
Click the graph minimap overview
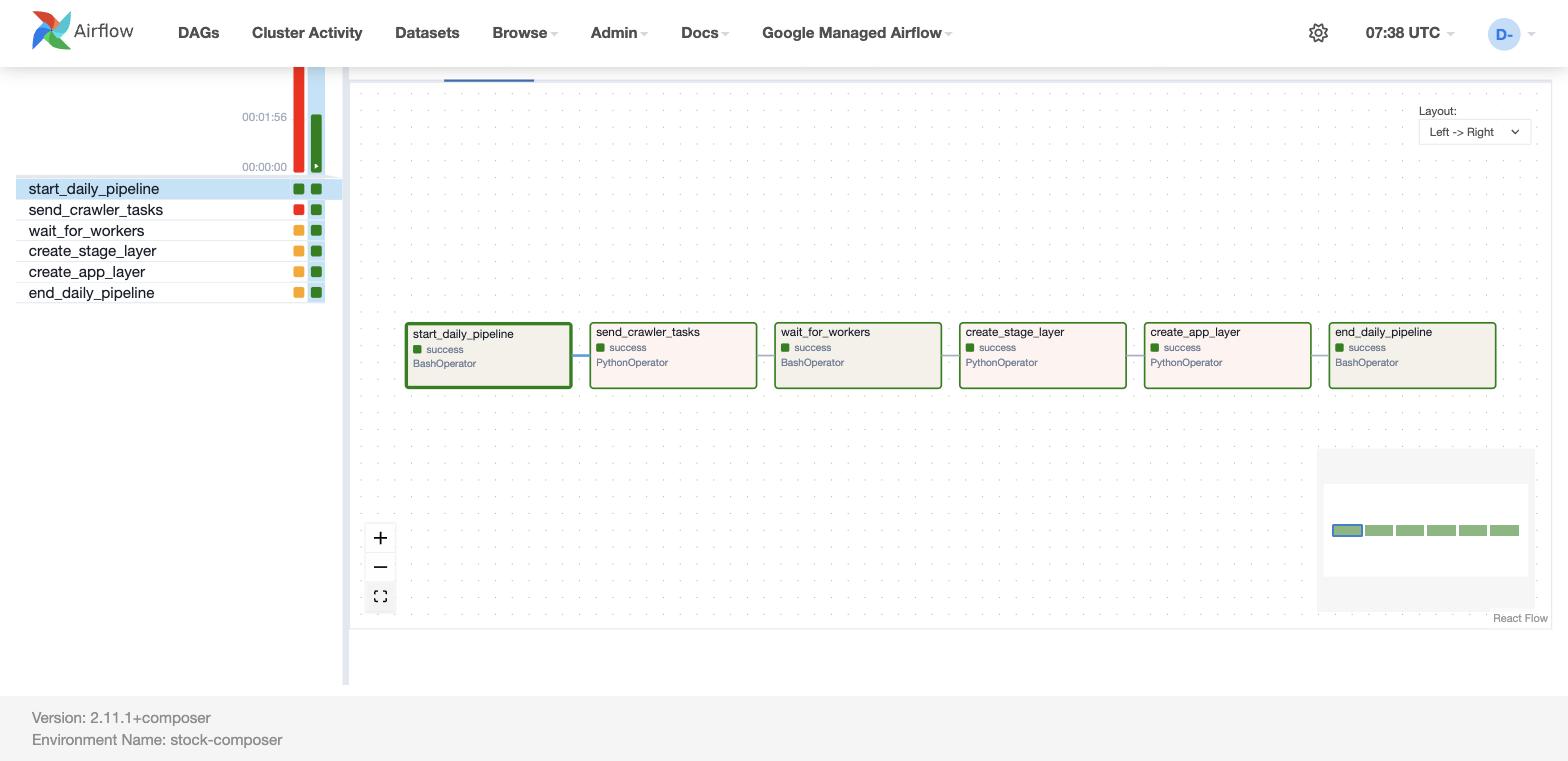1426,530
